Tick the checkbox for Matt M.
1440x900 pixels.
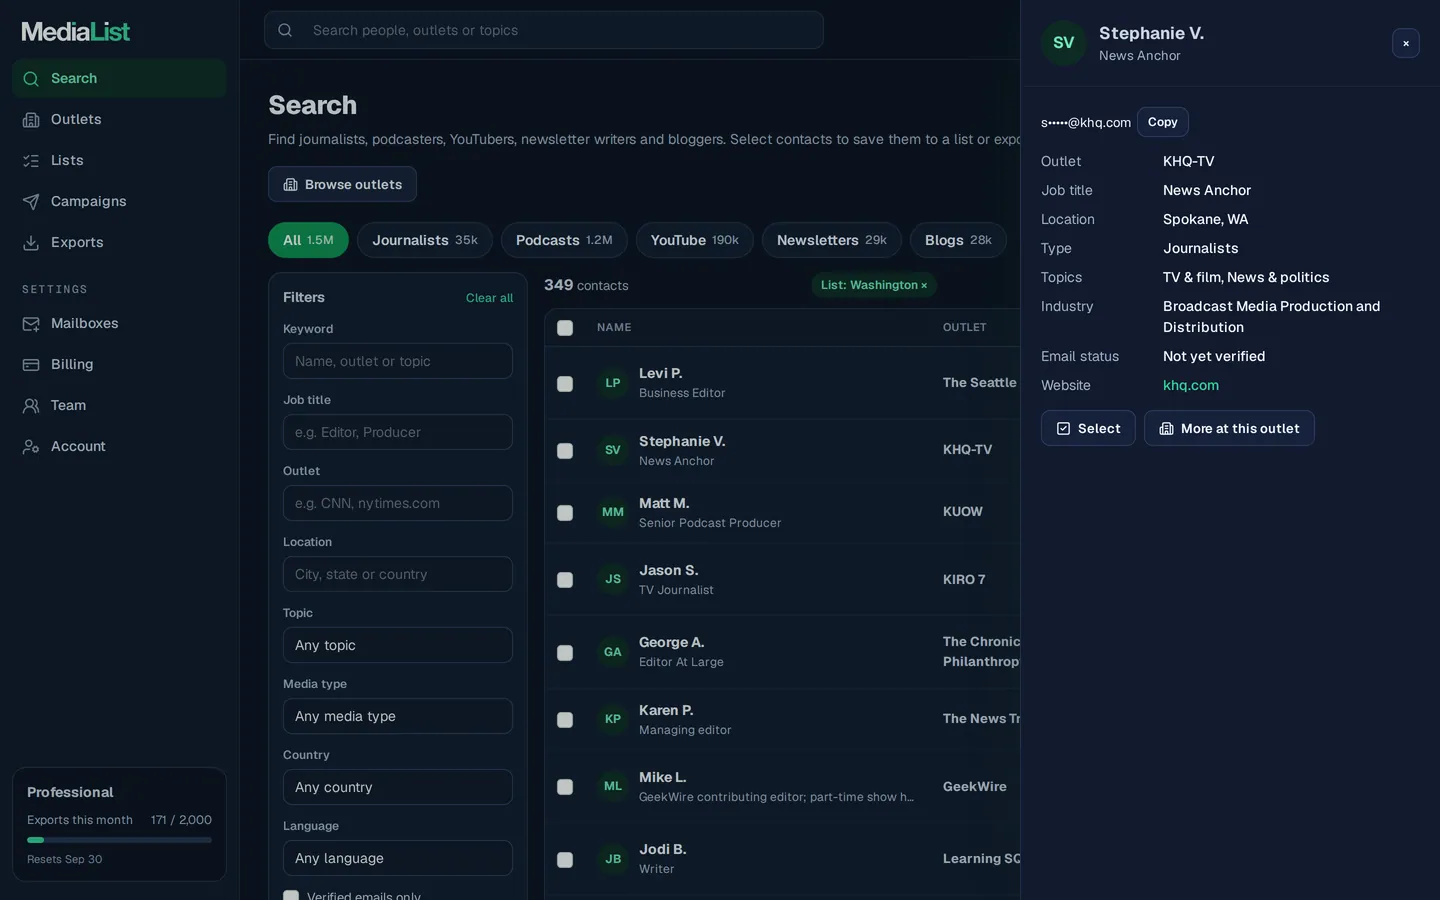(565, 513)
